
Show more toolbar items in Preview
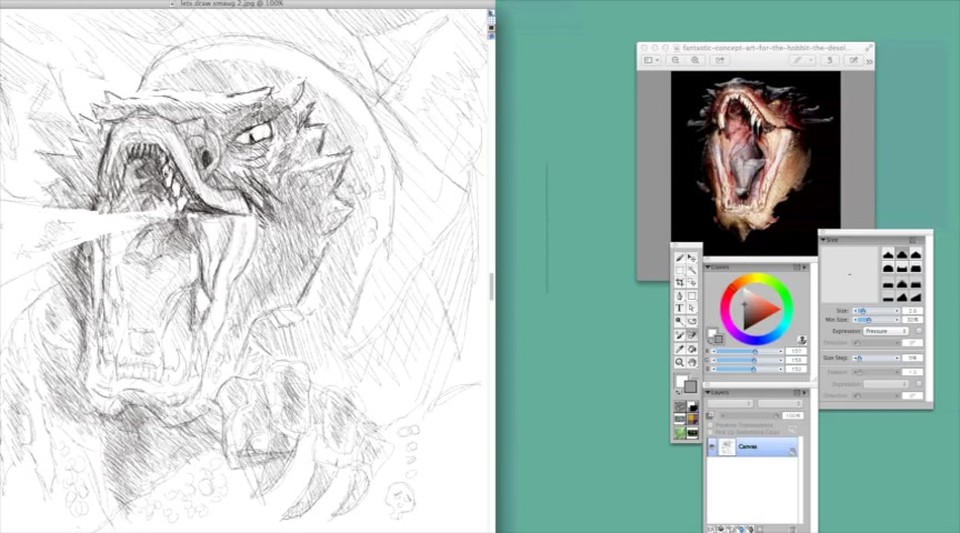[869, 61]
